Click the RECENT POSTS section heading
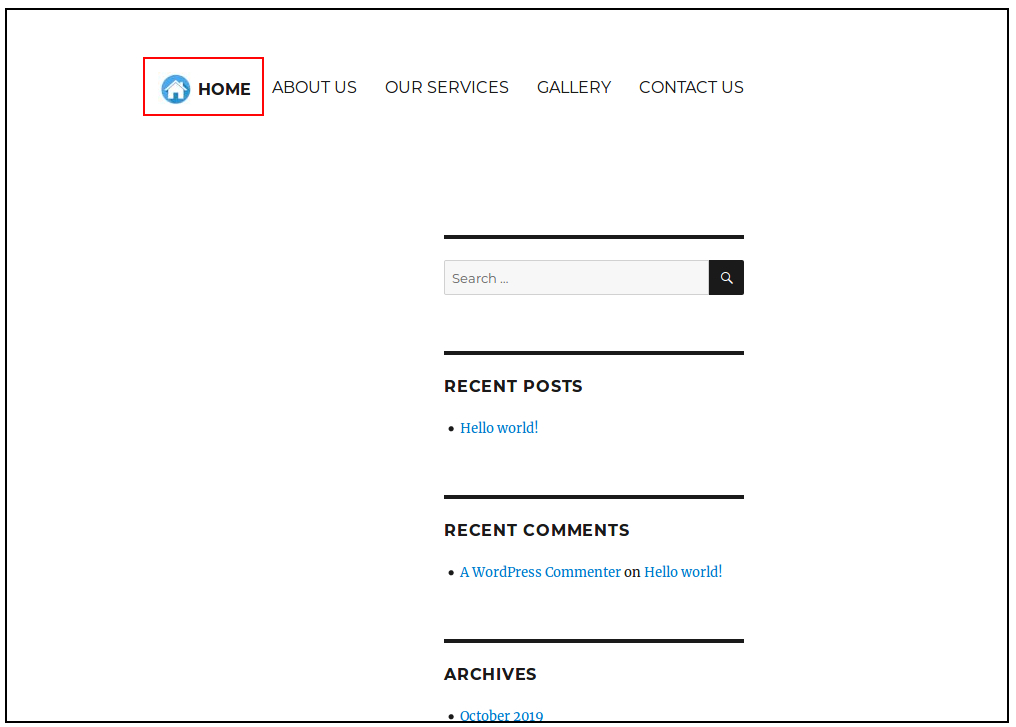The width and height of the screenshot is (1016, 727). [513, 386]
